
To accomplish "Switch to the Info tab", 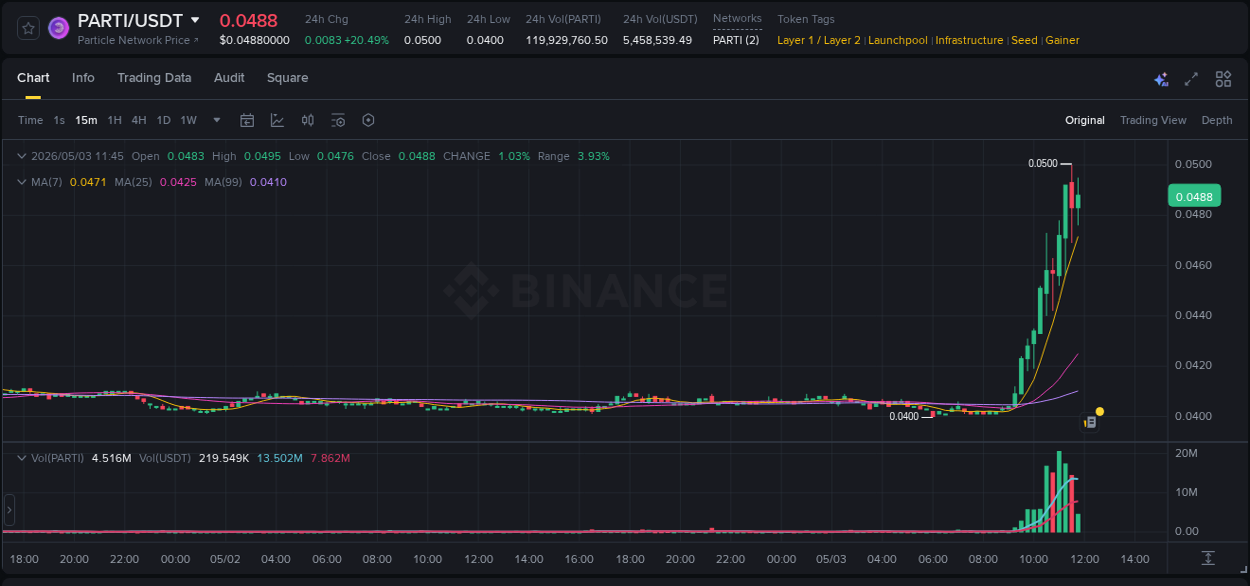I will point(83,78).
